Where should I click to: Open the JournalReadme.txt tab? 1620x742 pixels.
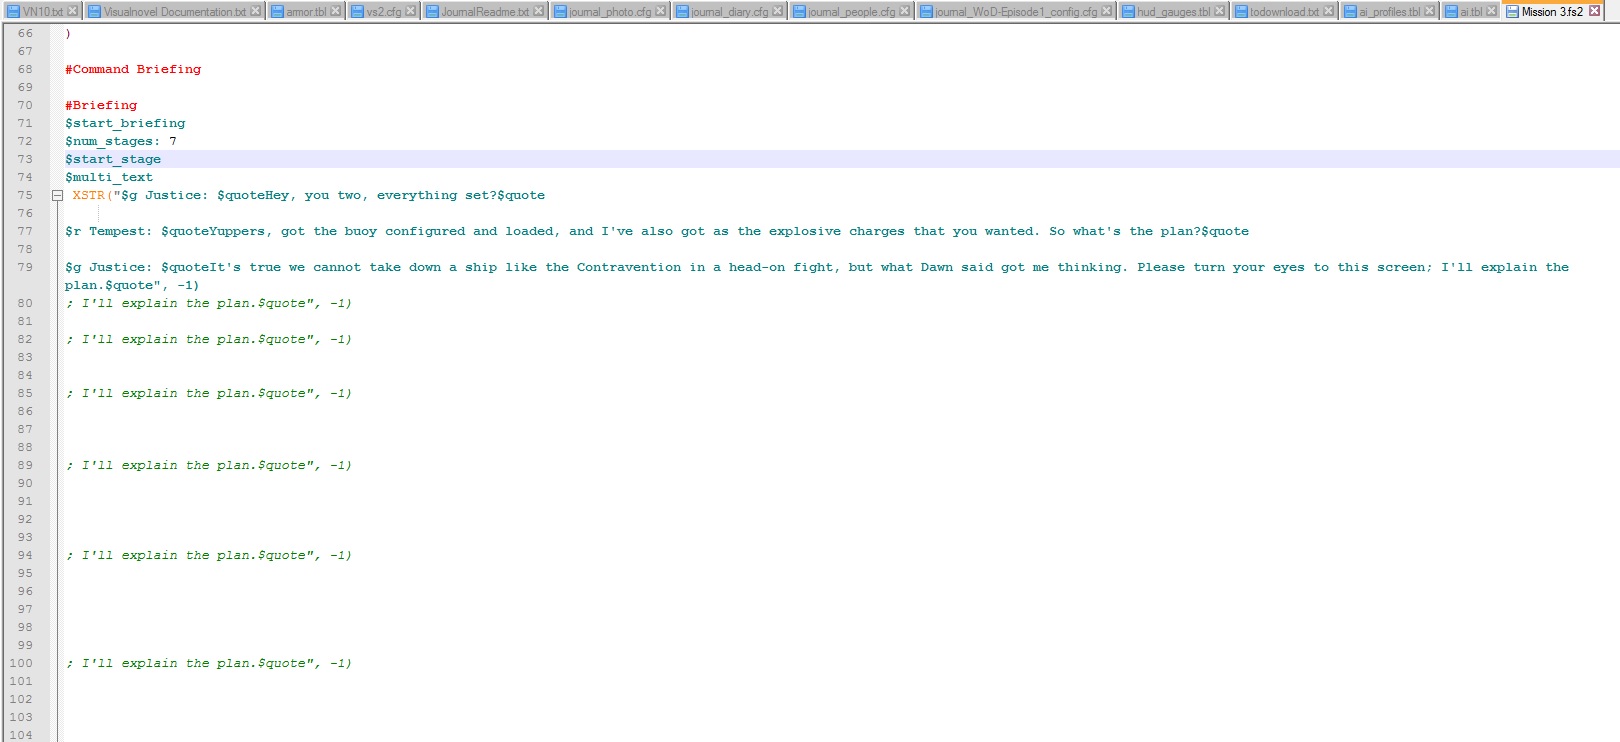click(485, 11)
